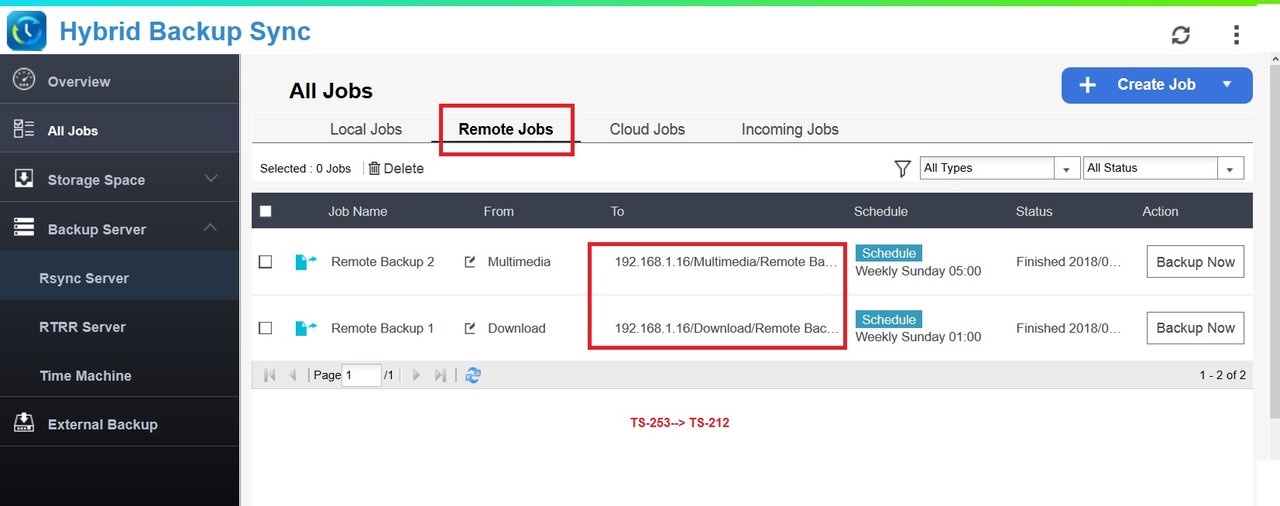
Task: Click the Status column header
Action: (x=1034, y=211)
